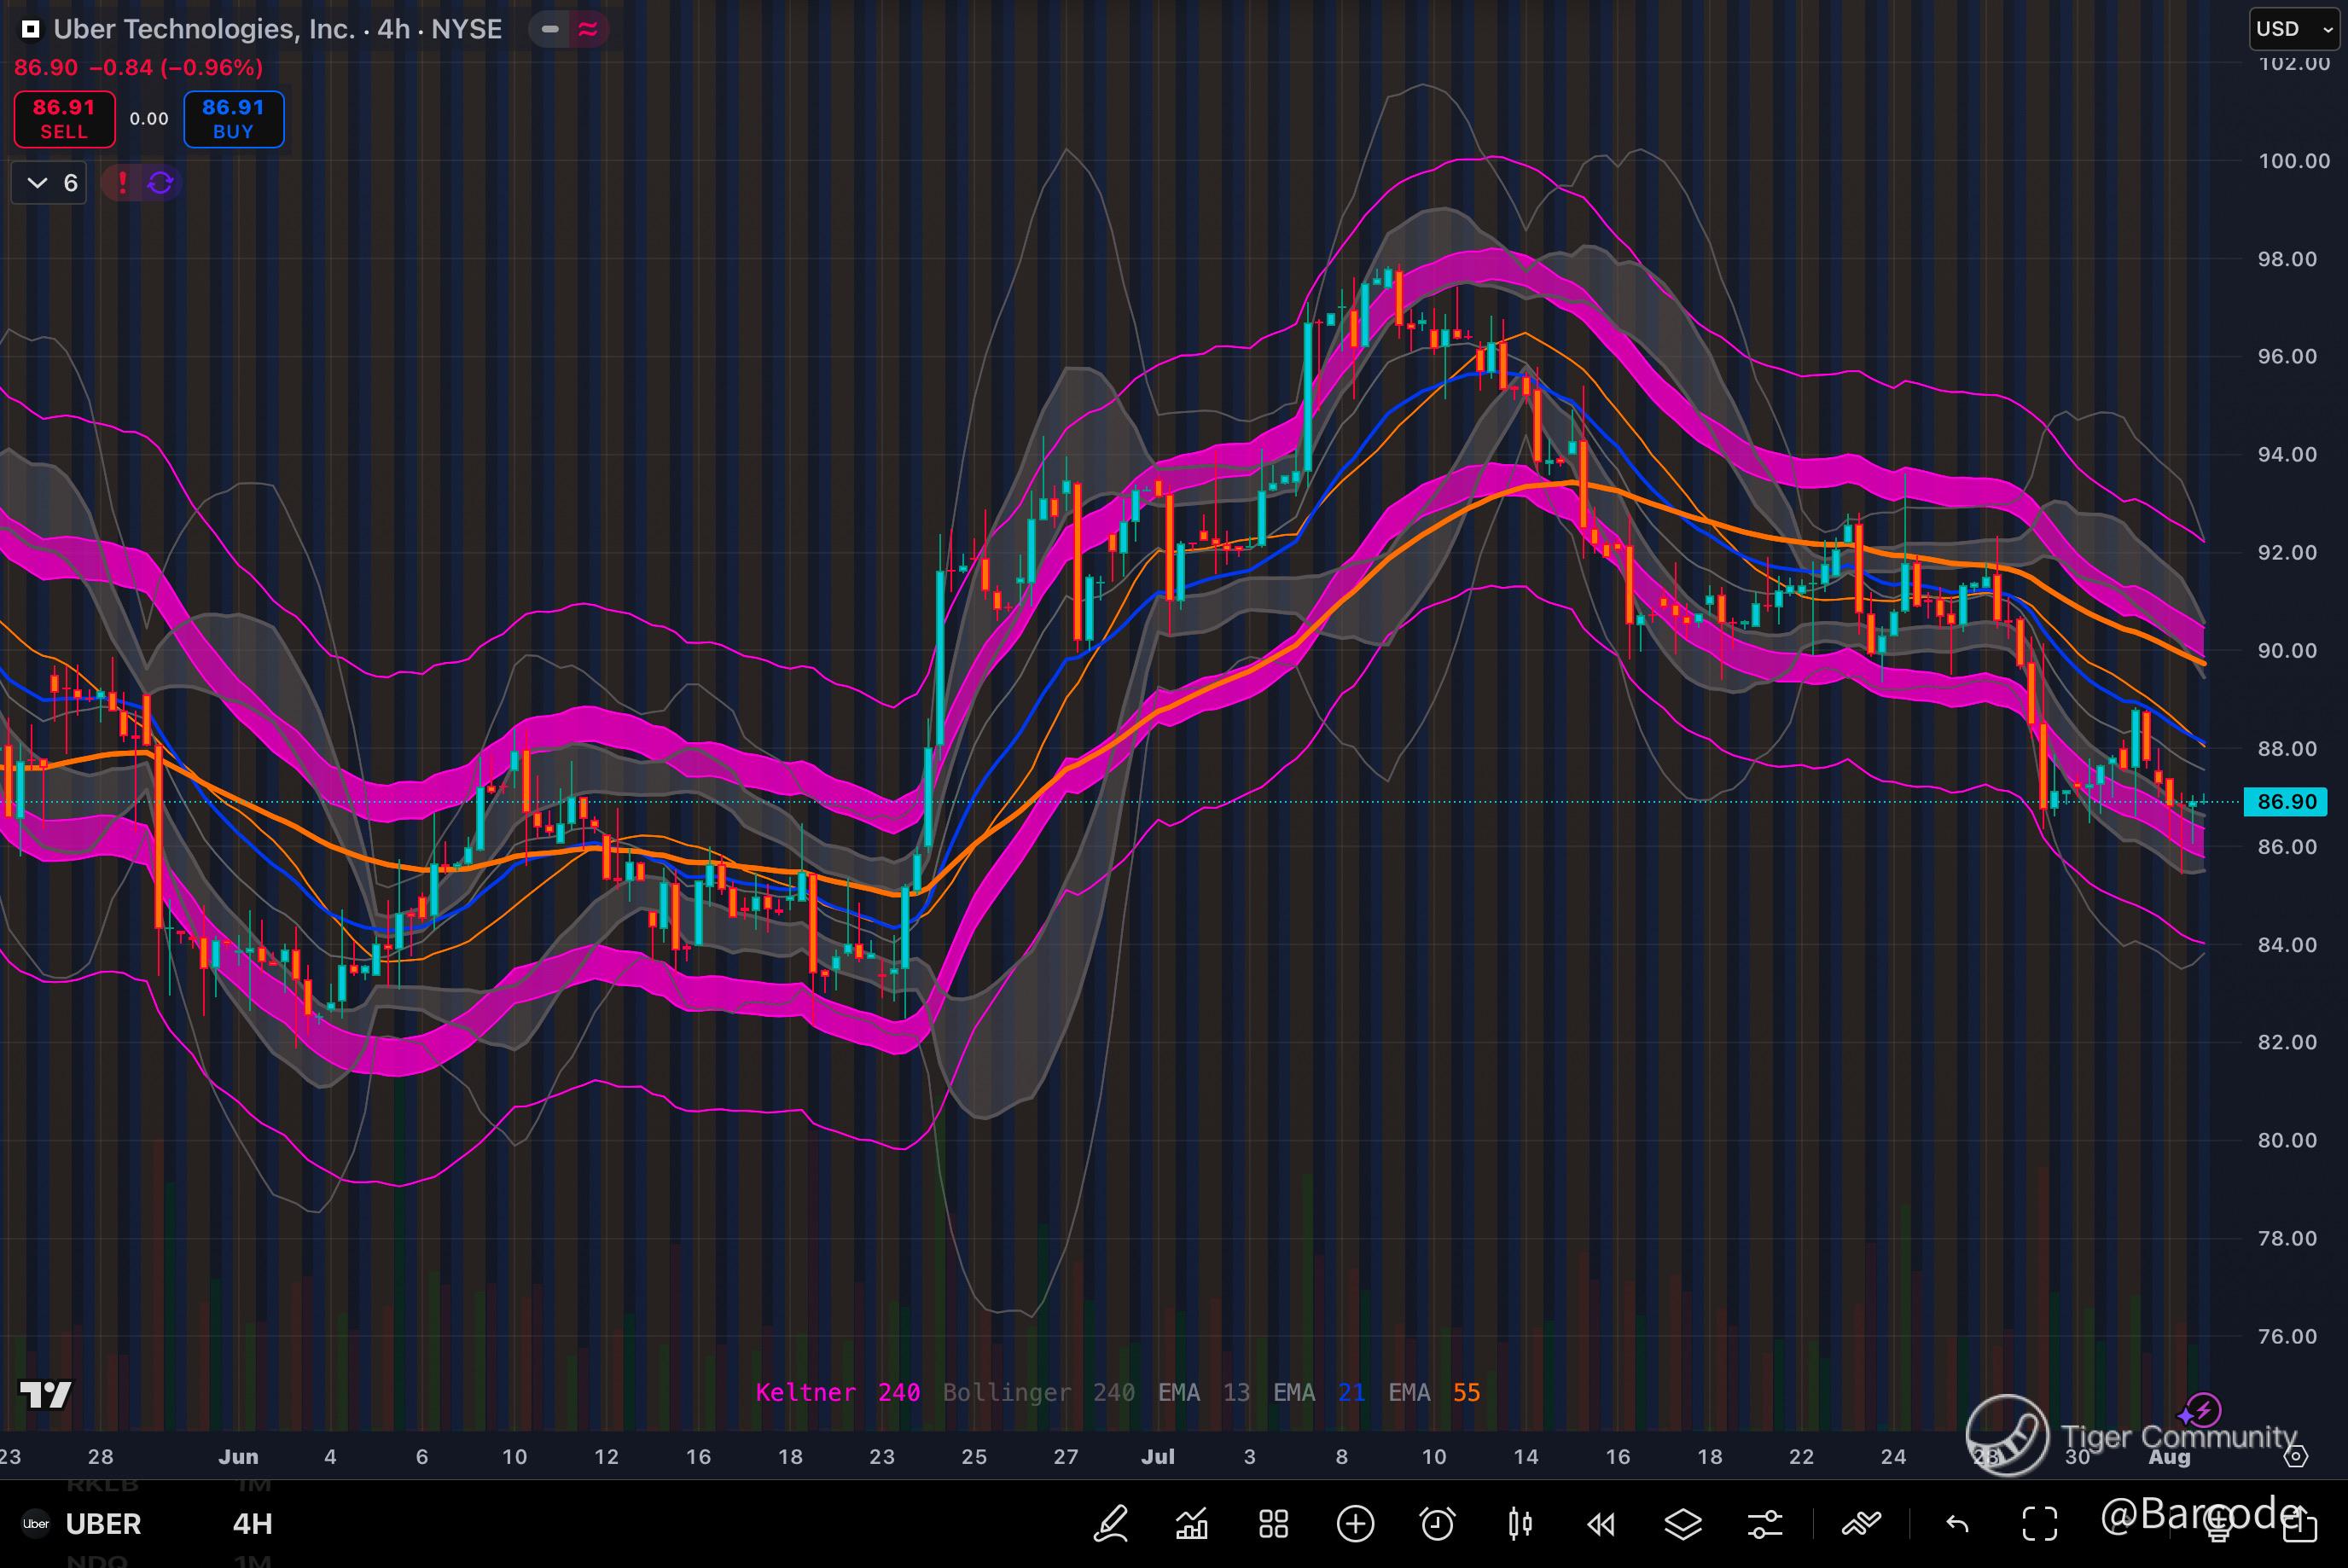
Task: Open the USD currency dropdown
Action: (x=2294, y=29)
